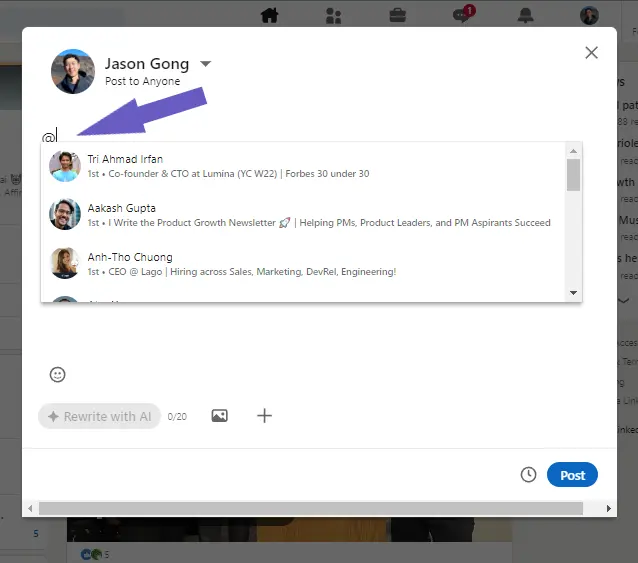
Task: Select Tri Ahmad Irfan from mention suggestions
Action: [303, 166]
